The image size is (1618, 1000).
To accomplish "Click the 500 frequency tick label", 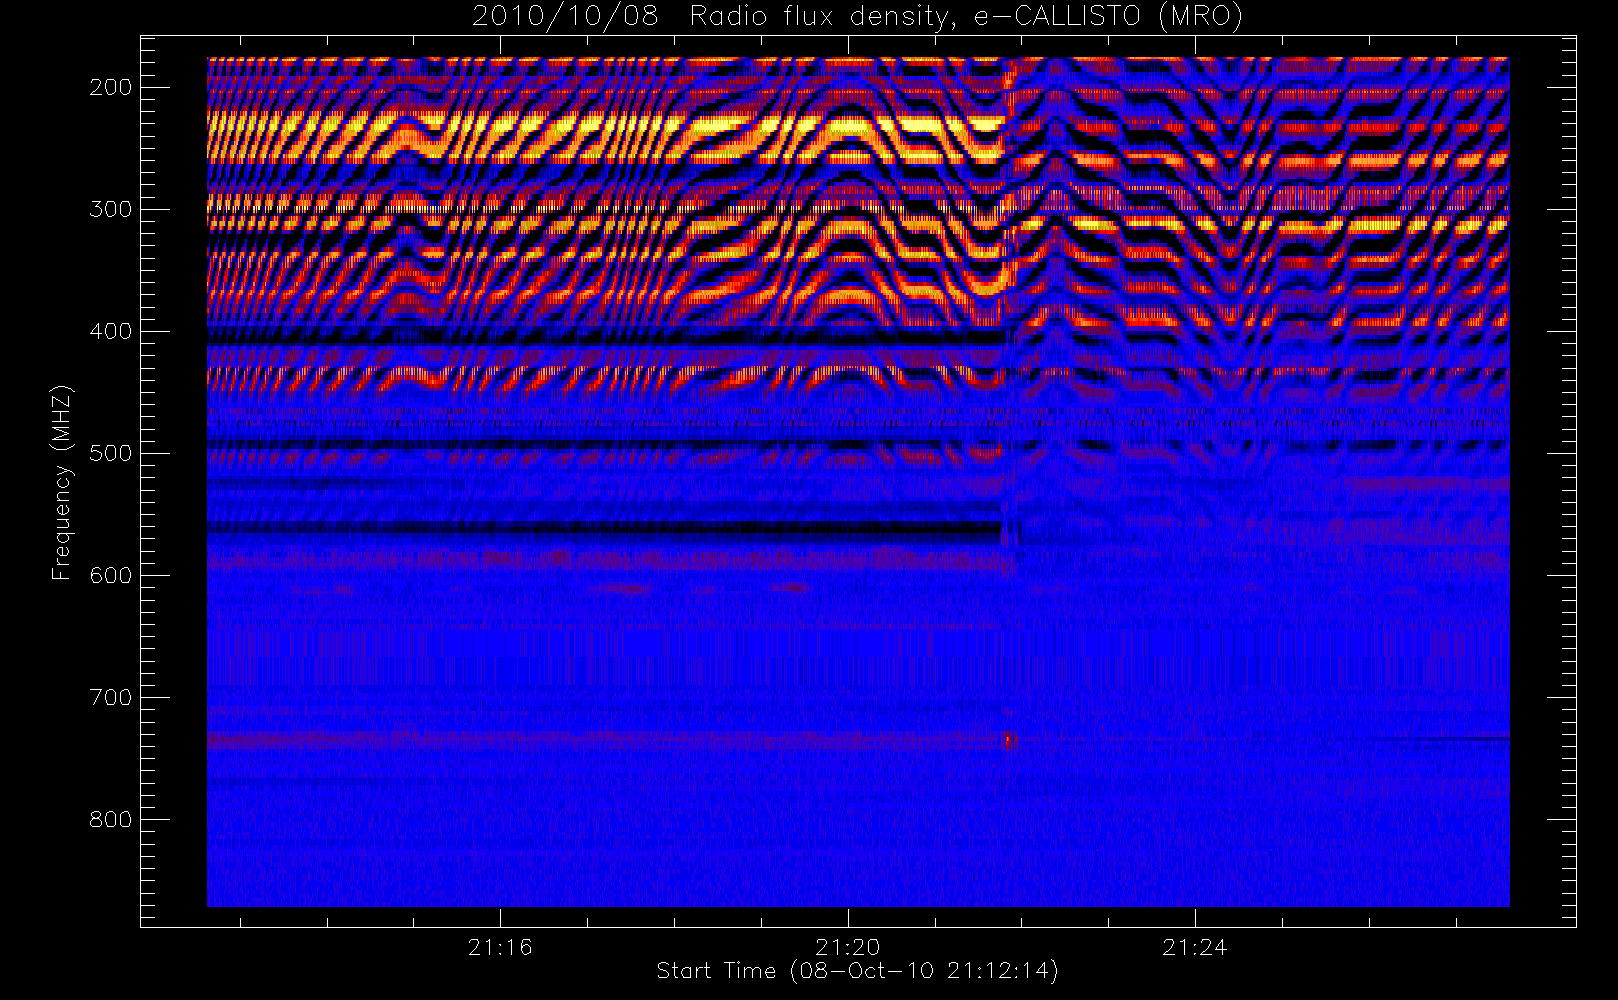I will [110, 453].
